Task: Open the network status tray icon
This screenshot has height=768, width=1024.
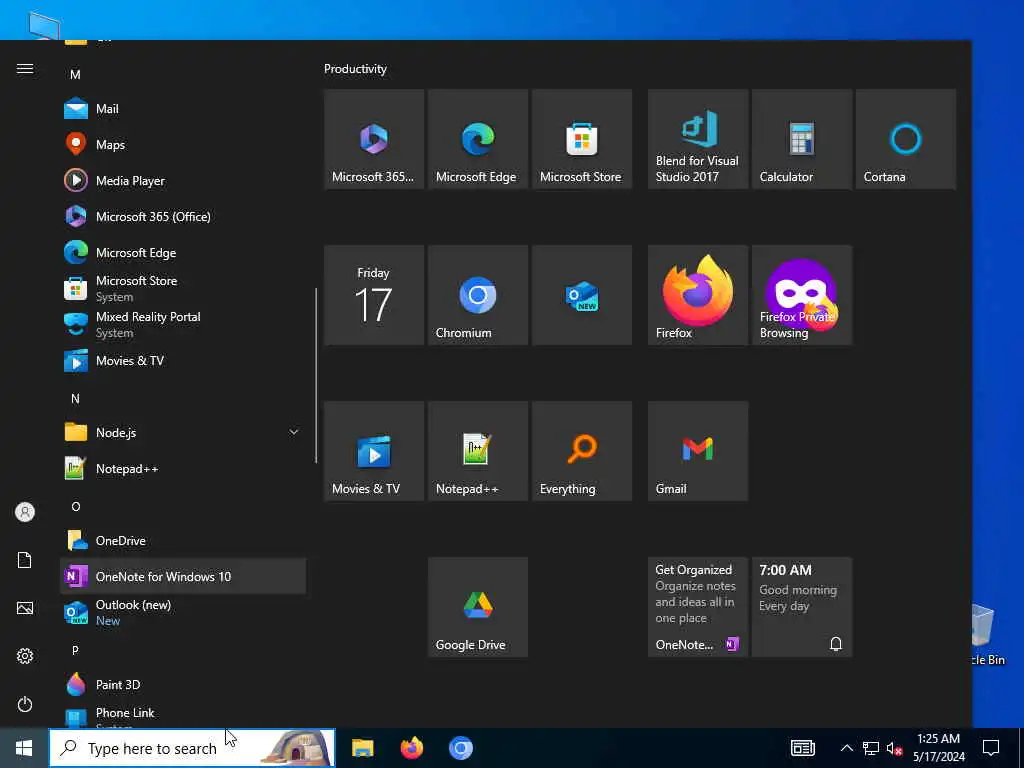Action: tap(871, 748)
